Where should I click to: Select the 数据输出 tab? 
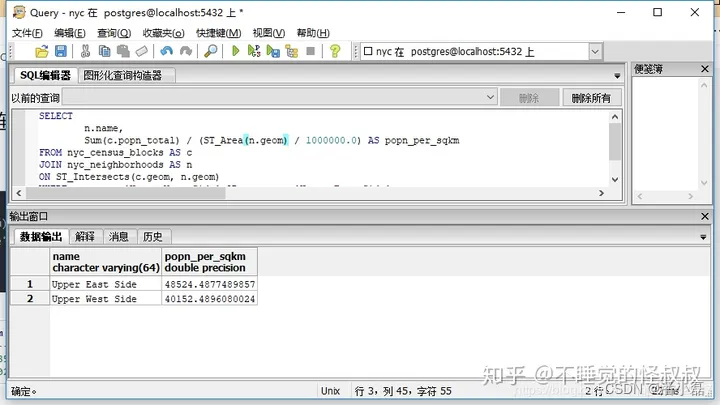pos(41,236)
